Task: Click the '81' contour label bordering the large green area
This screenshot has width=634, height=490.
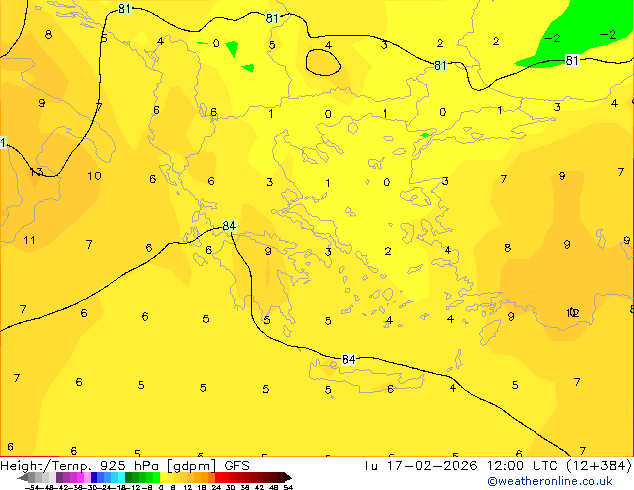Action: (572, 60)
